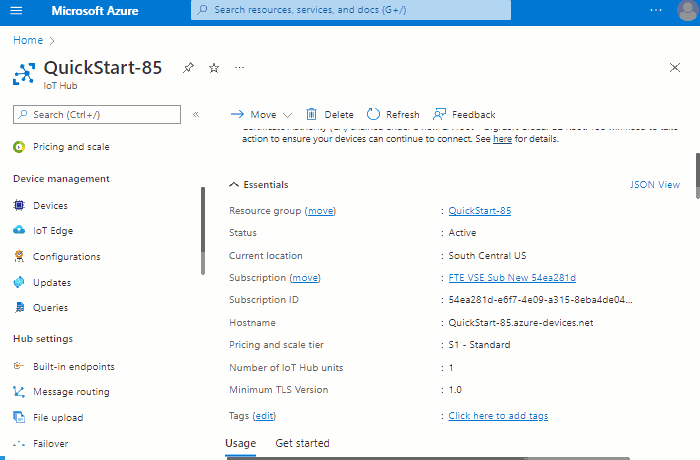This screenshot has height=460, width=700.
Task: Select the 'South Central US' location text
Action: pos(487,256)
